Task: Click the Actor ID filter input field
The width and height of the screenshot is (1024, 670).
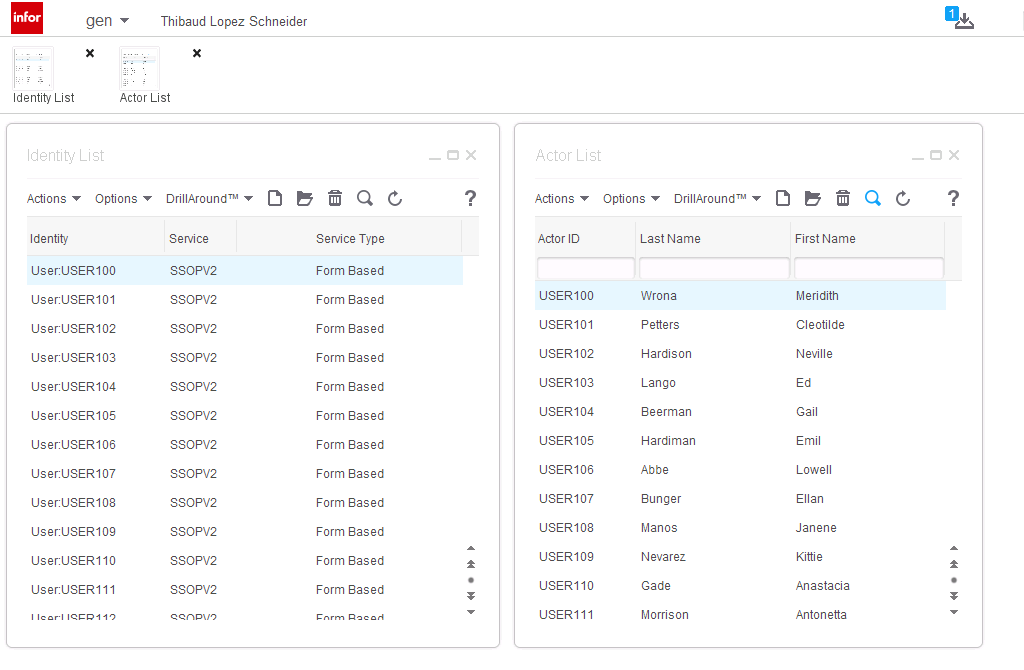Action: [x=586, y=268]
